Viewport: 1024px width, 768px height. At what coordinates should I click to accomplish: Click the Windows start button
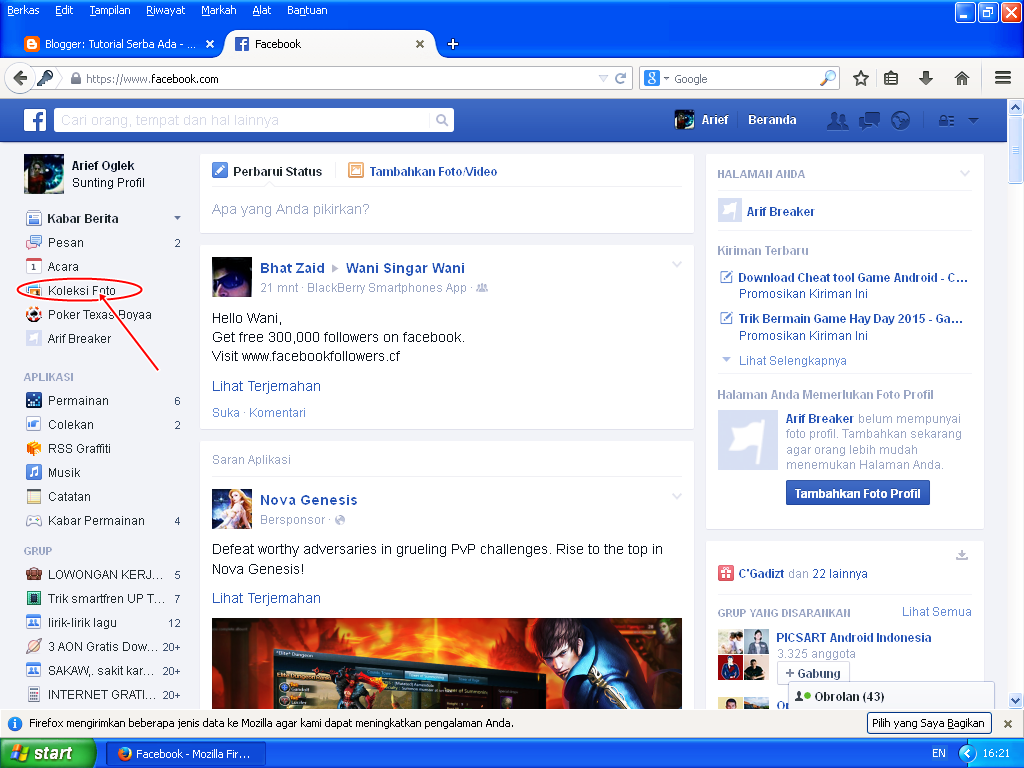point(48,753)
